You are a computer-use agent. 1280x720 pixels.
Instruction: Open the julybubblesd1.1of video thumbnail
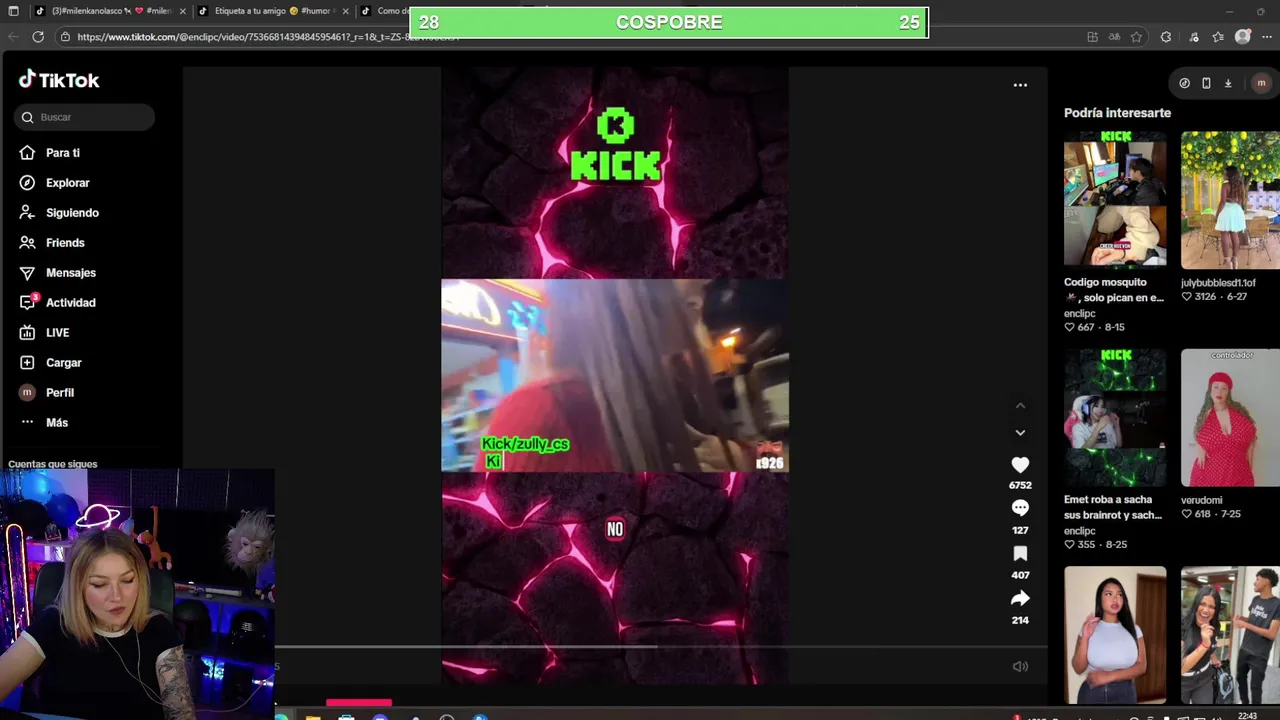[1230, 200]
